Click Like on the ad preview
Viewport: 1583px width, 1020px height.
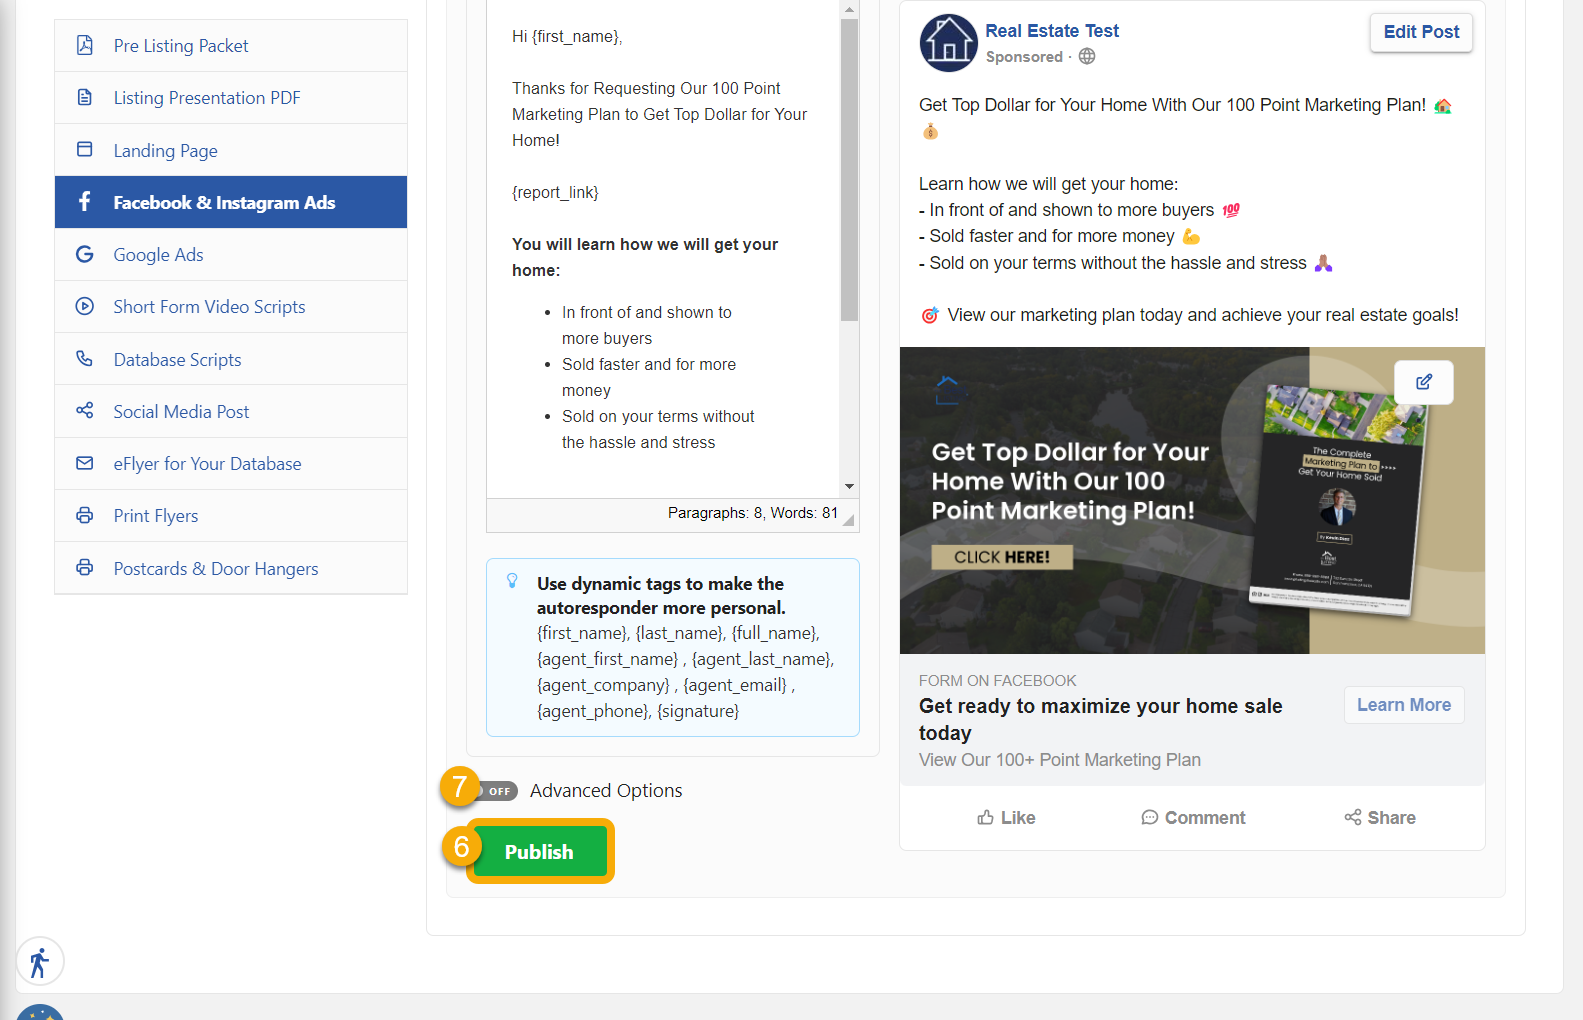[x=1006, y=818]
